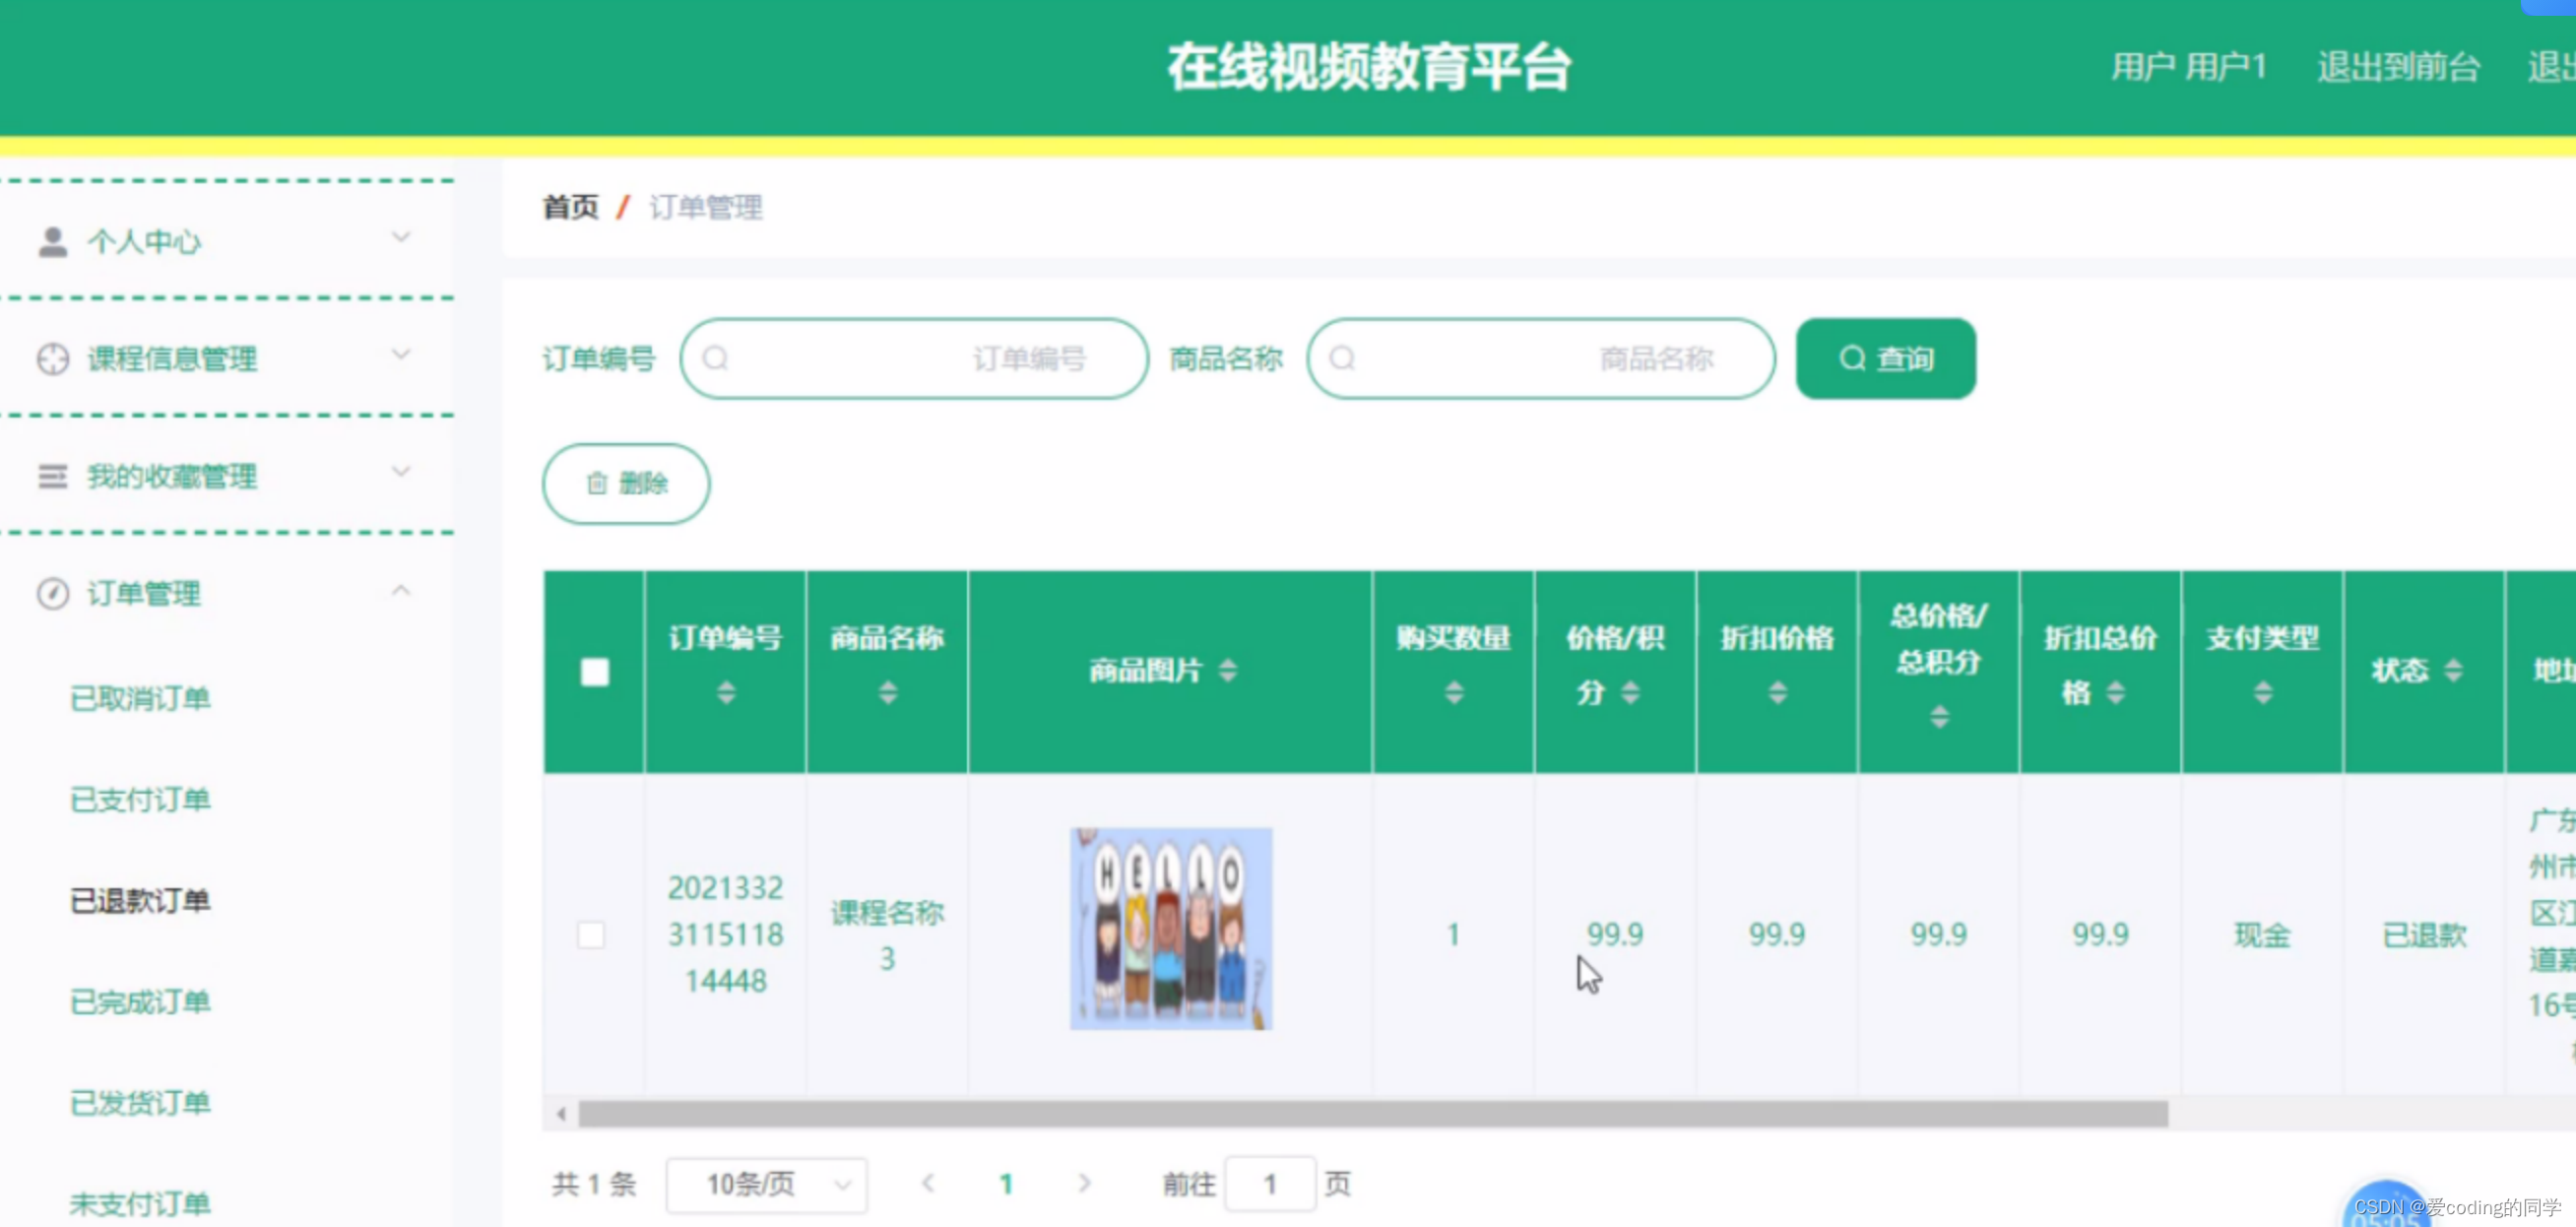
Task: Click the 个人中心 user icon
Action: (52, 241)
